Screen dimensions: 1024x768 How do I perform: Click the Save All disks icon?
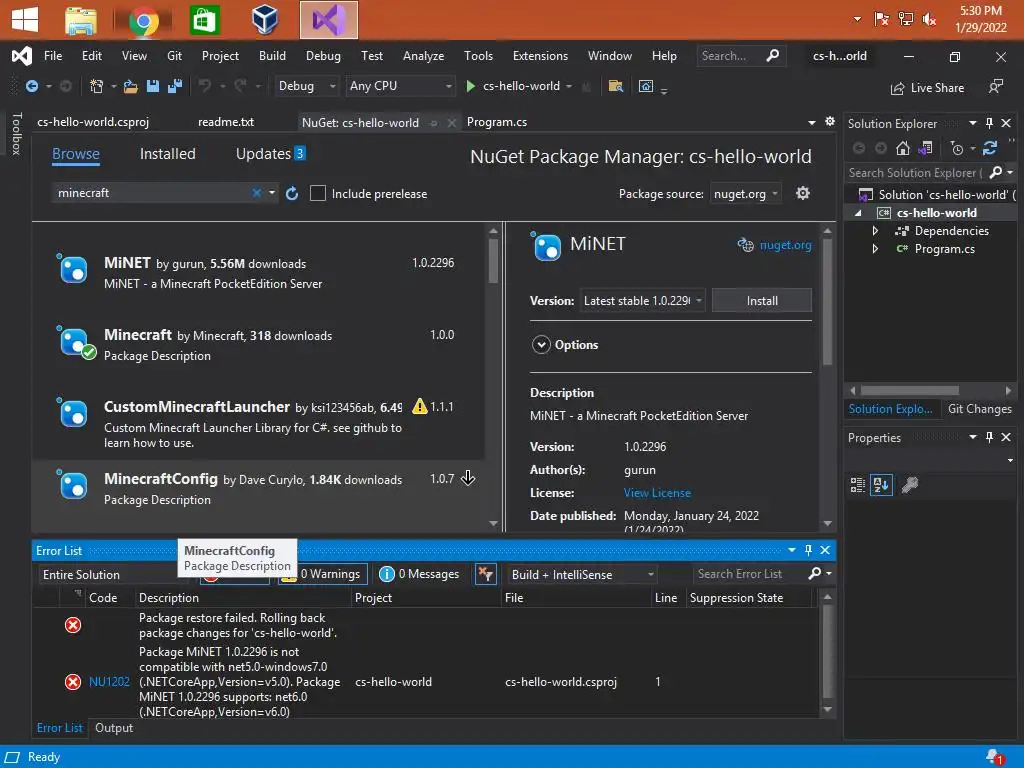point(175,86)
